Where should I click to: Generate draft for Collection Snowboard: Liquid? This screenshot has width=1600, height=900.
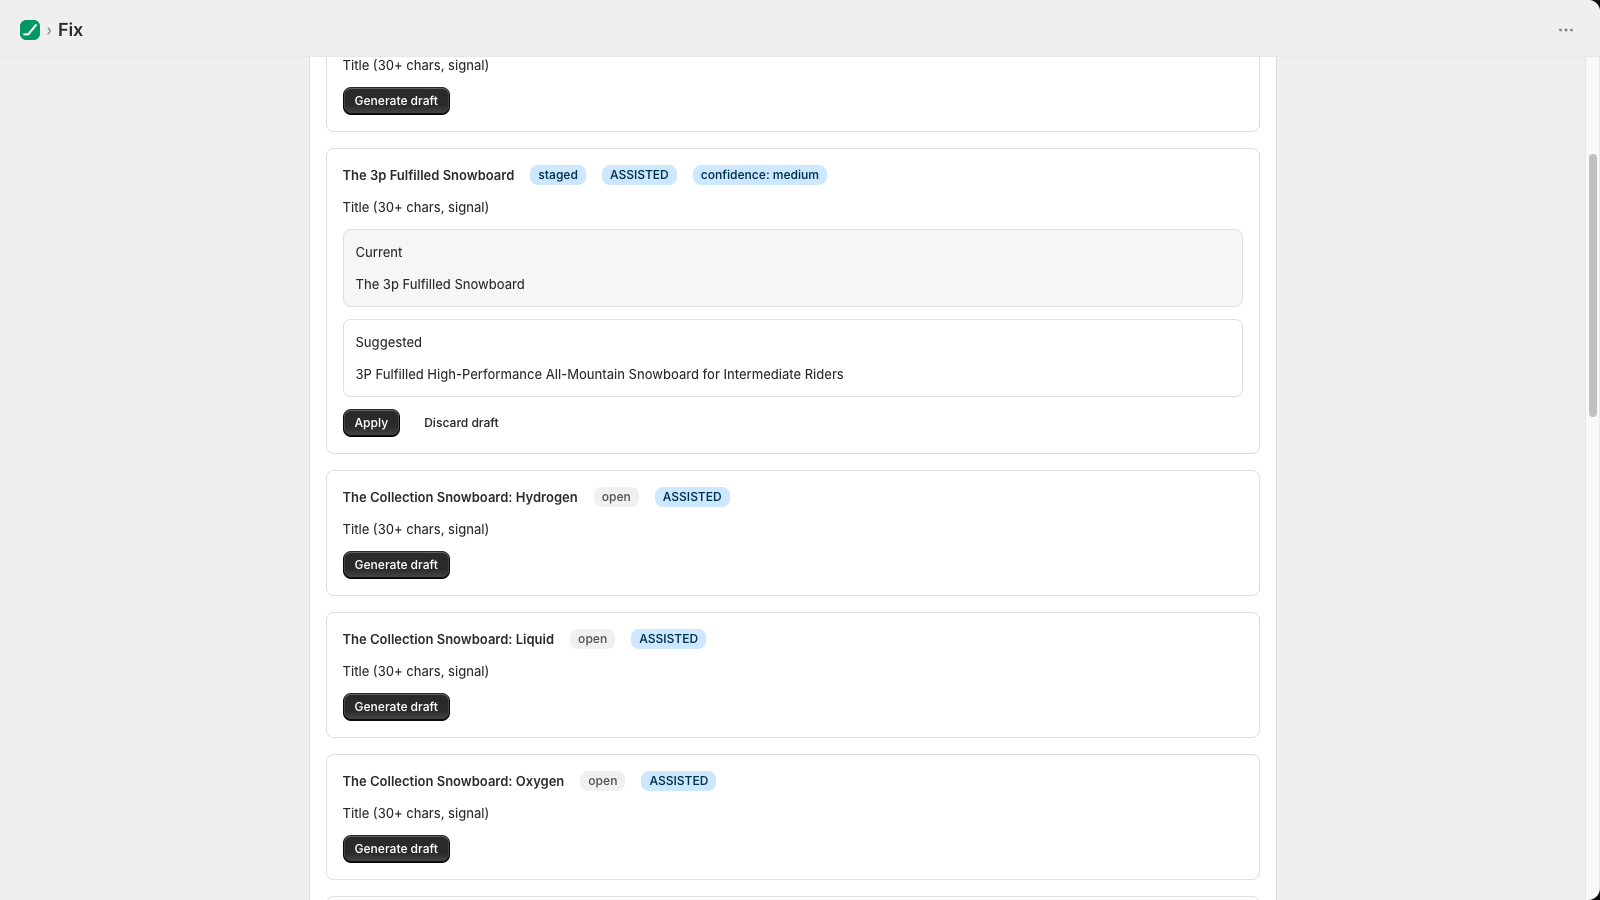[396, 707]
